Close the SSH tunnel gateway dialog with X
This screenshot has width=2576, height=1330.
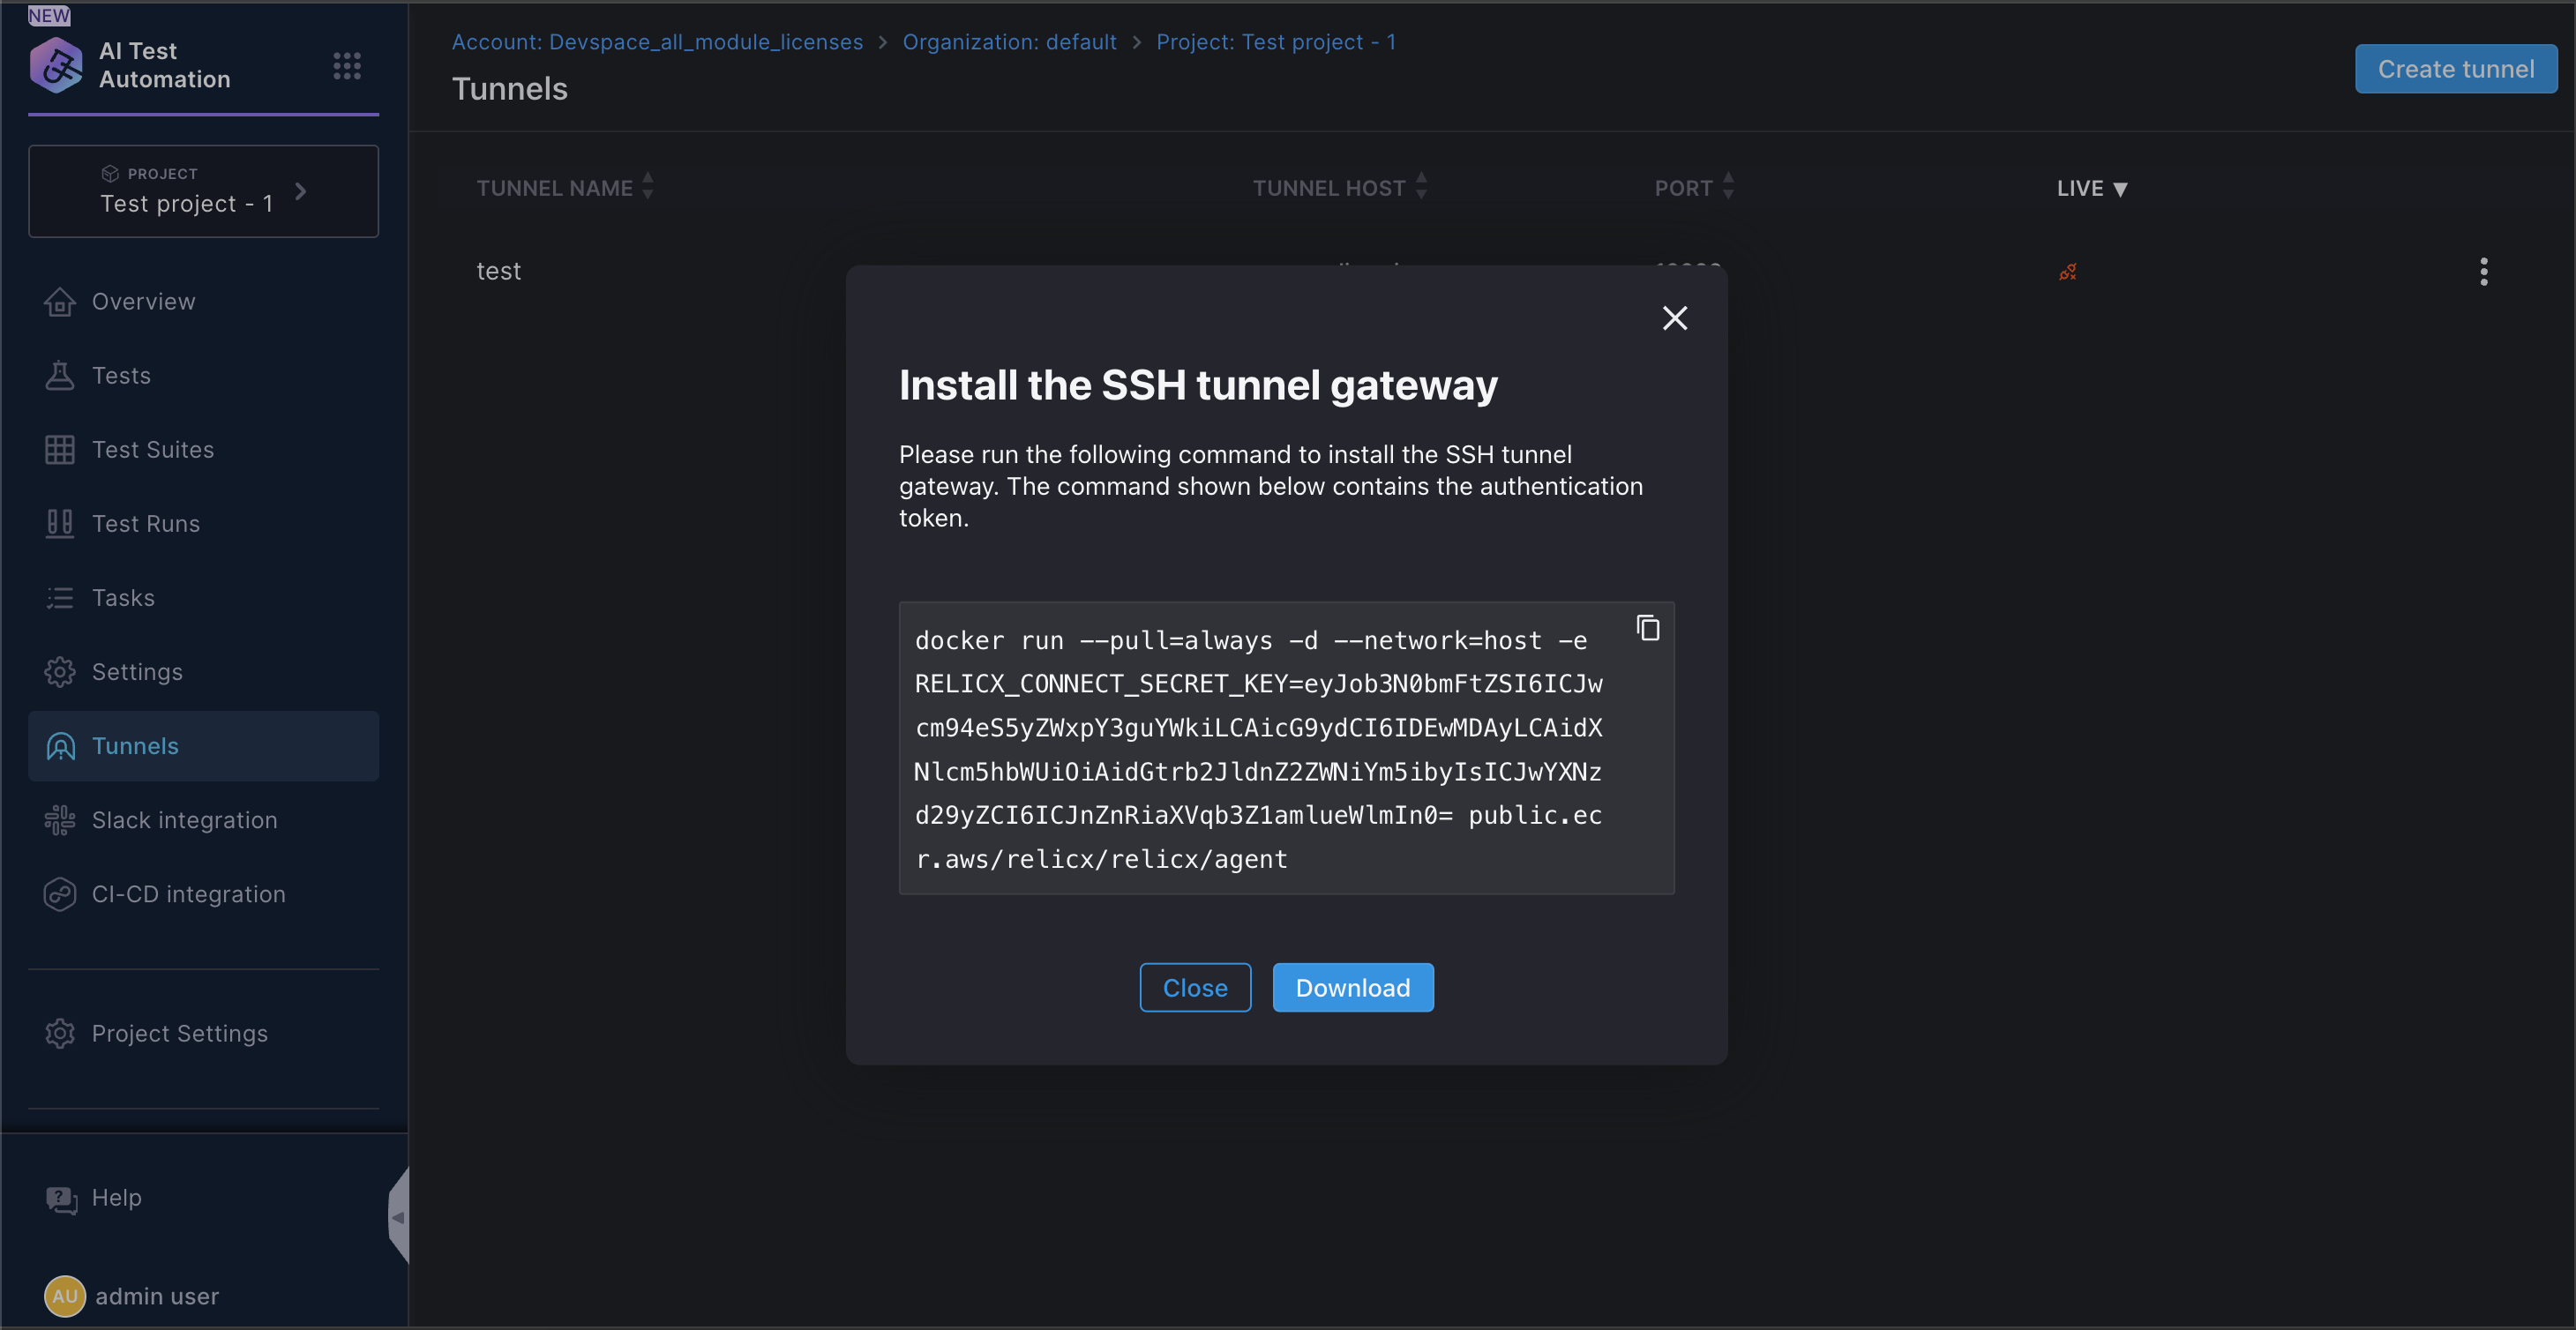click(1674, 318)
